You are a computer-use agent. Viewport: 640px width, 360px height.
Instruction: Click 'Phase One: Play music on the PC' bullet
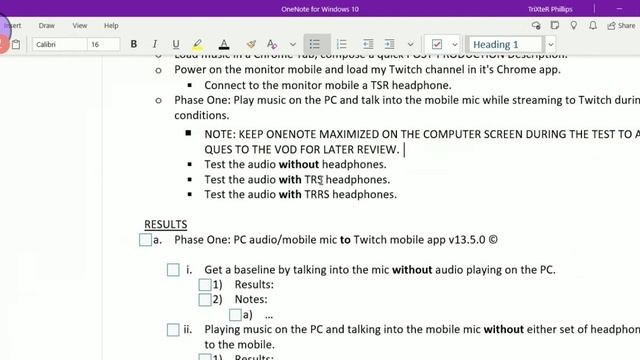(x=407, y=107)
